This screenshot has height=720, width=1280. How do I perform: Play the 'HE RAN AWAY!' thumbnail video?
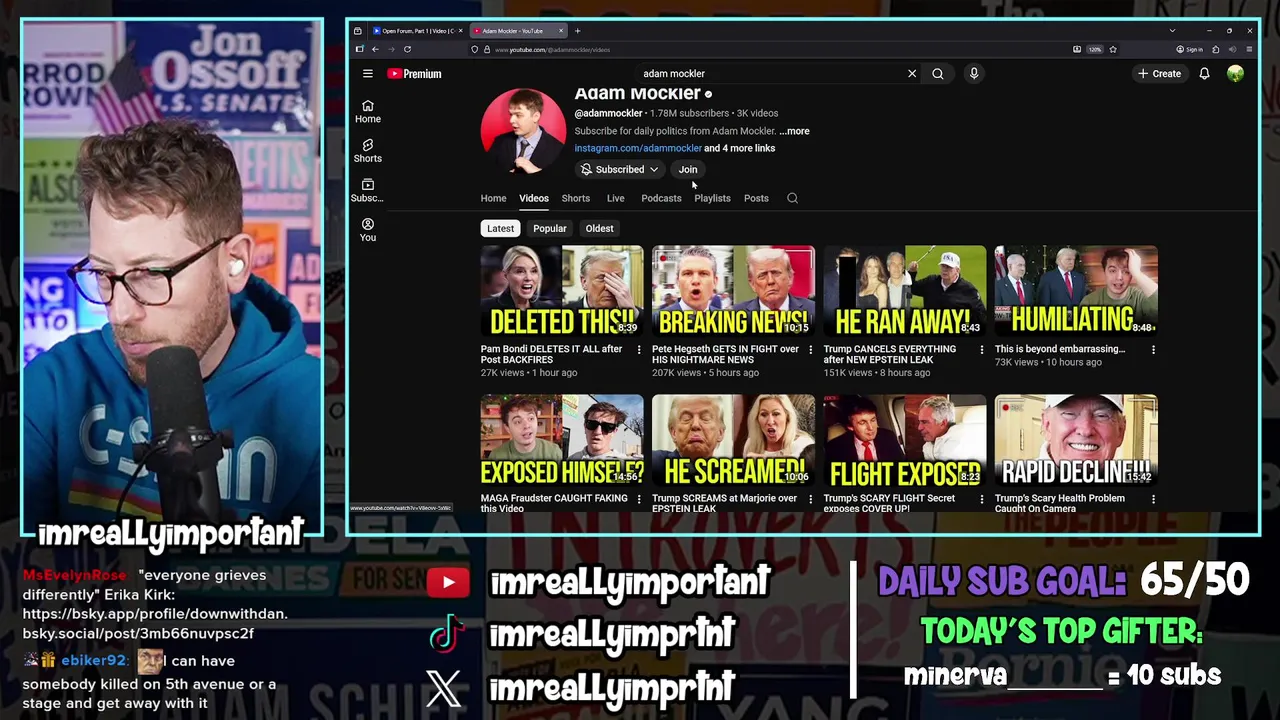[905, 291]
